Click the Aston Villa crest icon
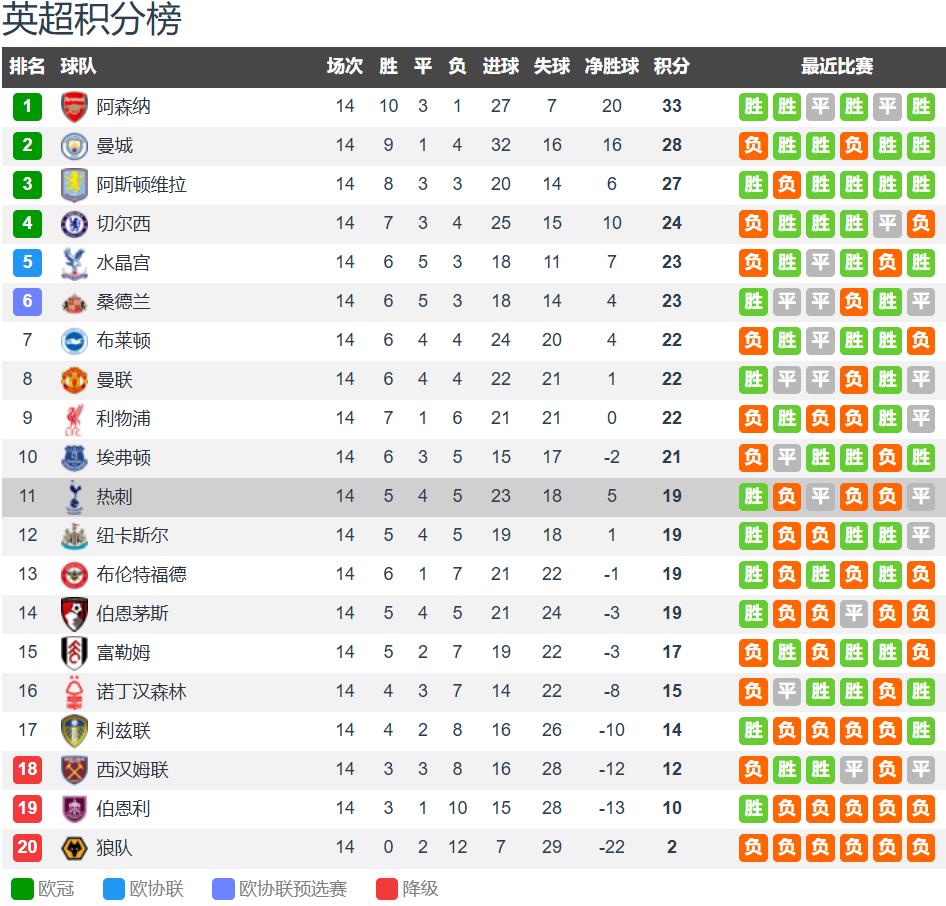Image resolution: width=946 pixels, height=906 pixels. [x=75, y=184]
